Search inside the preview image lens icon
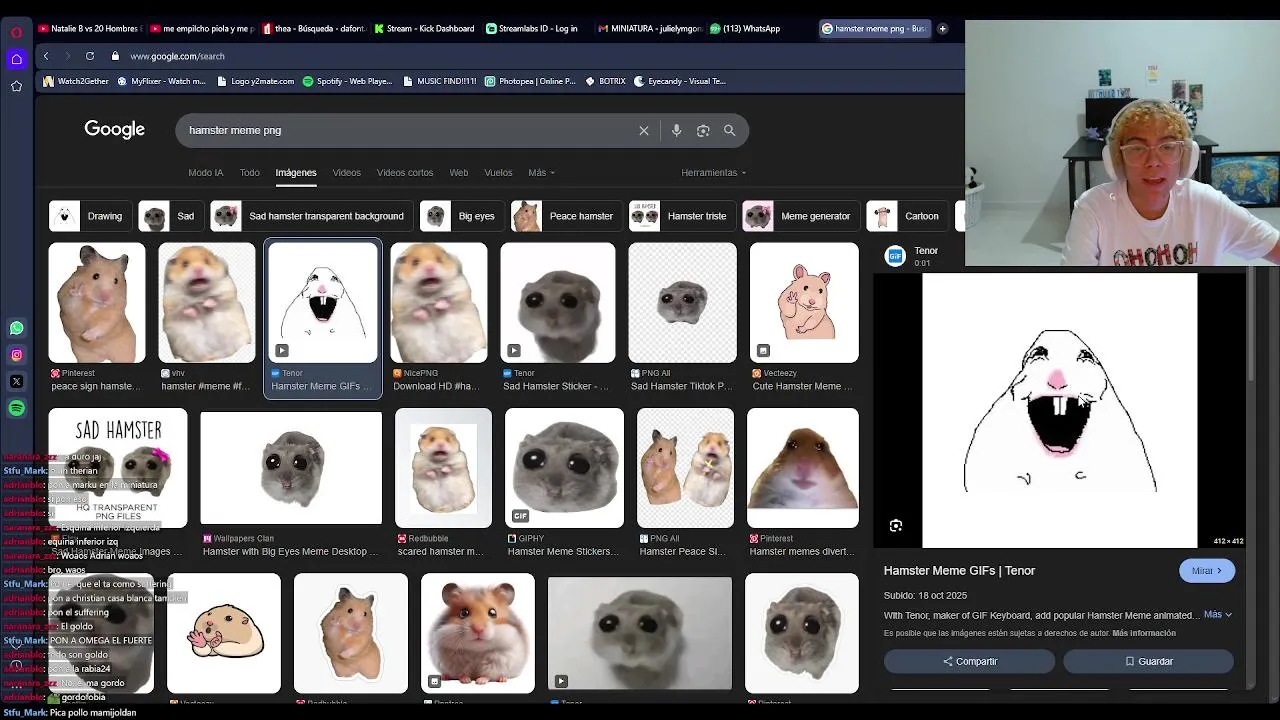Image resolution: width=1280 pixels, height=720 pixels. coord(896,526)
